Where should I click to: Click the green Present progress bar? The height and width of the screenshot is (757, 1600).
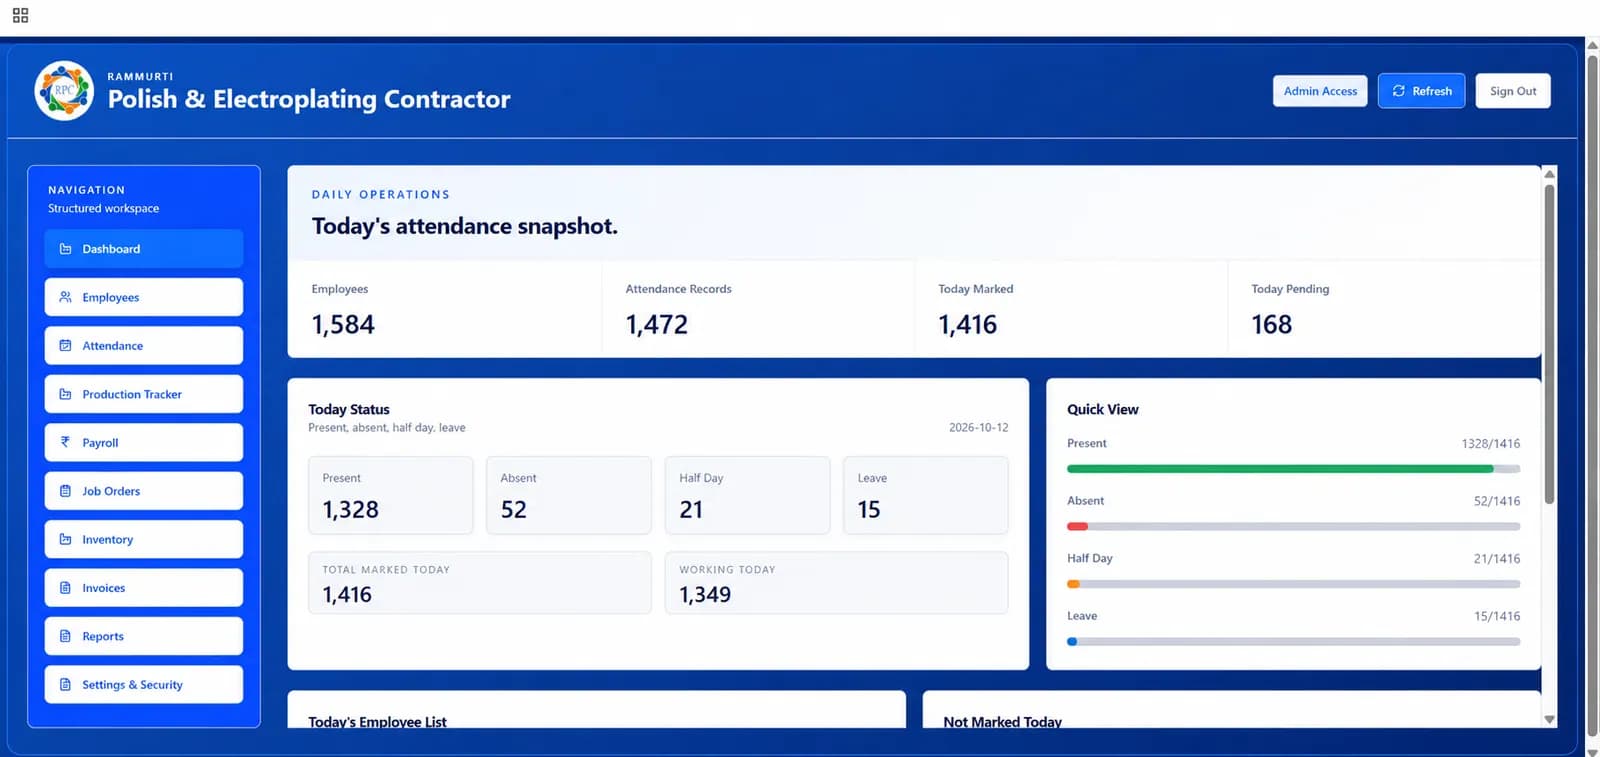[x=1280, y=469]
